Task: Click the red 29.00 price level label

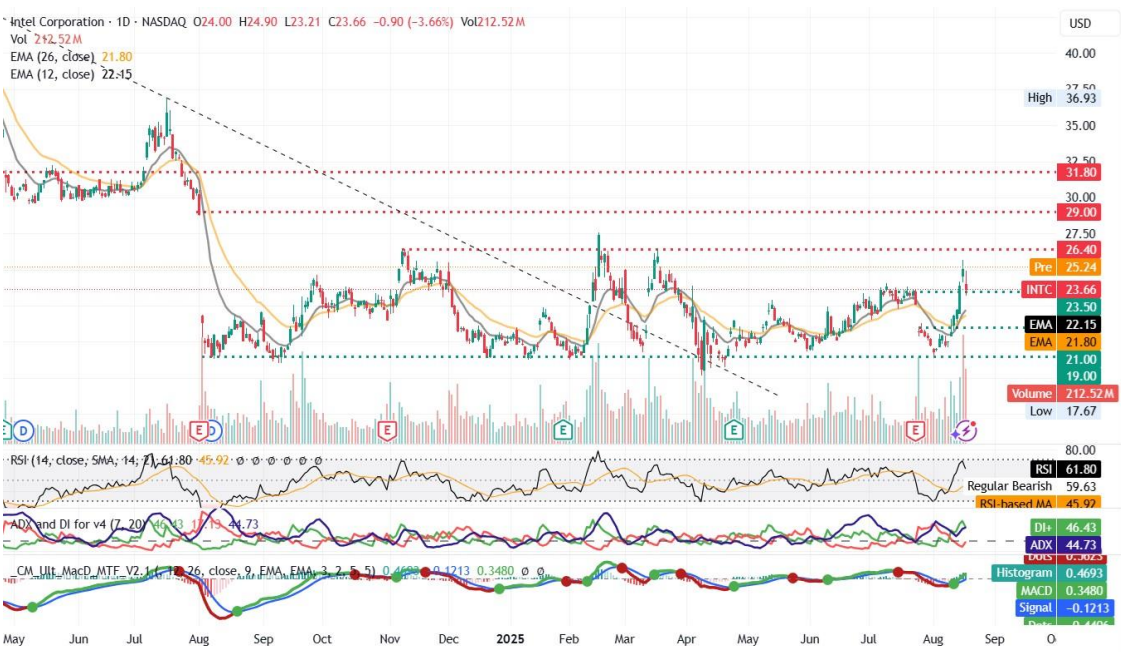Action: pos(1080,212)
